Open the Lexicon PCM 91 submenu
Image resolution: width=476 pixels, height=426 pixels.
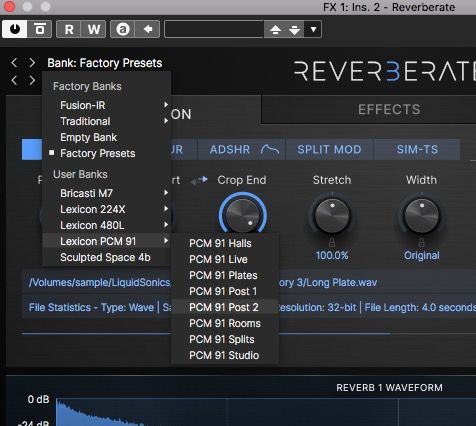[107, 241]
